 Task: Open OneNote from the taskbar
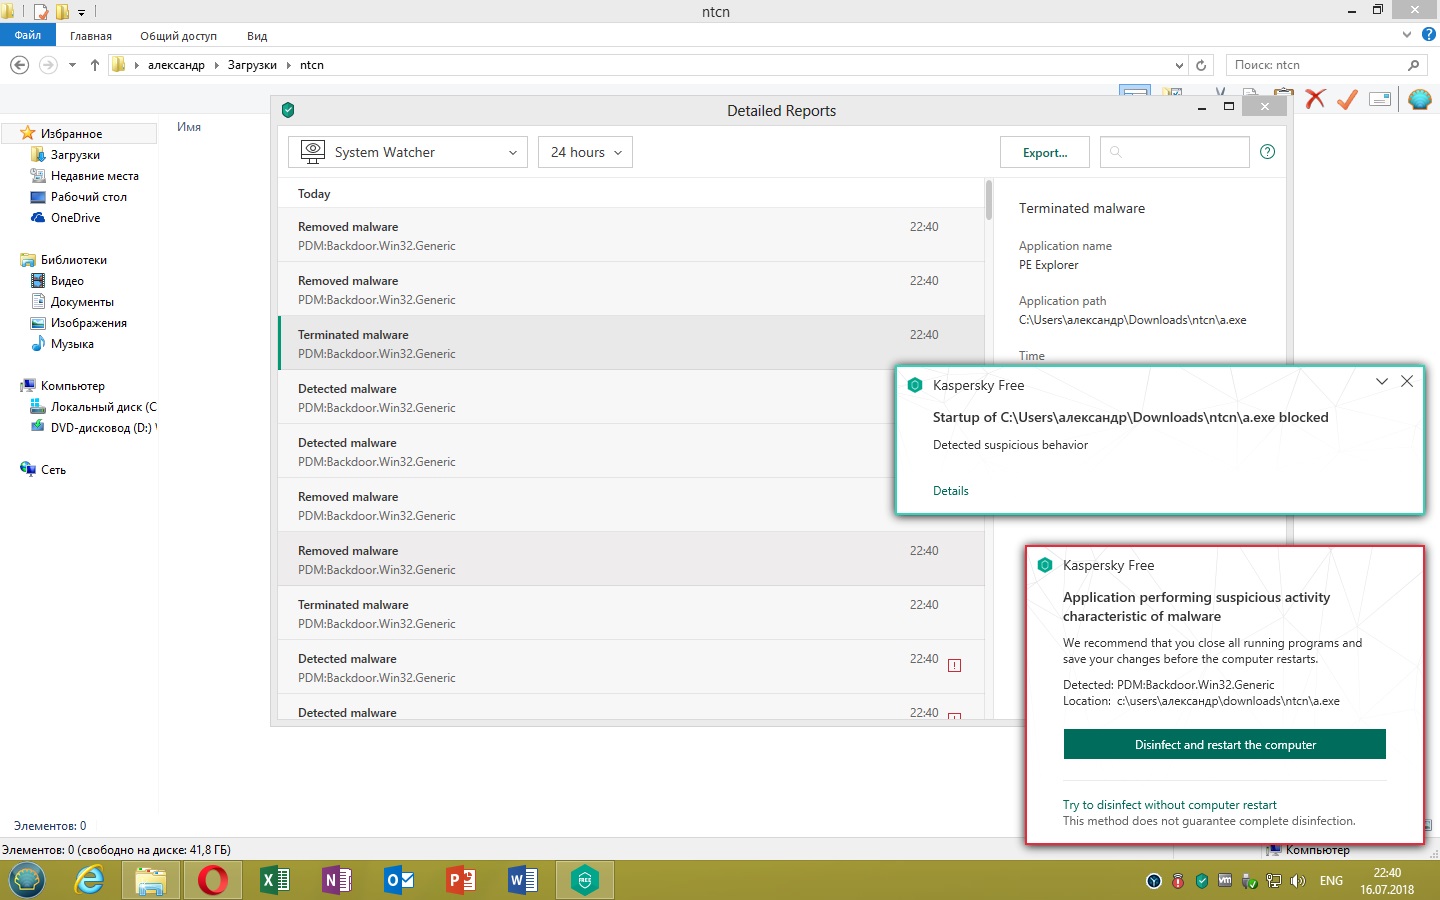click(336, 880)
